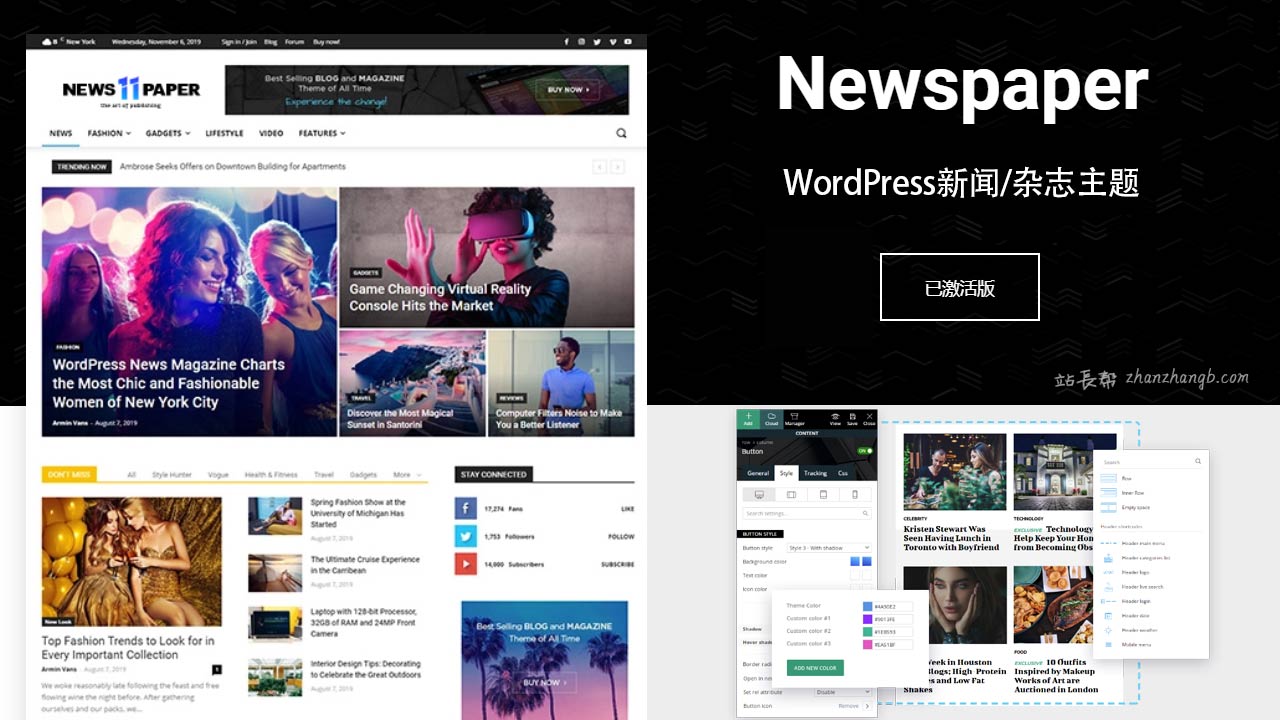Click the Mobile menu shortcode icon
This screenshot has width=1280, height=720.
point(1108,643)
